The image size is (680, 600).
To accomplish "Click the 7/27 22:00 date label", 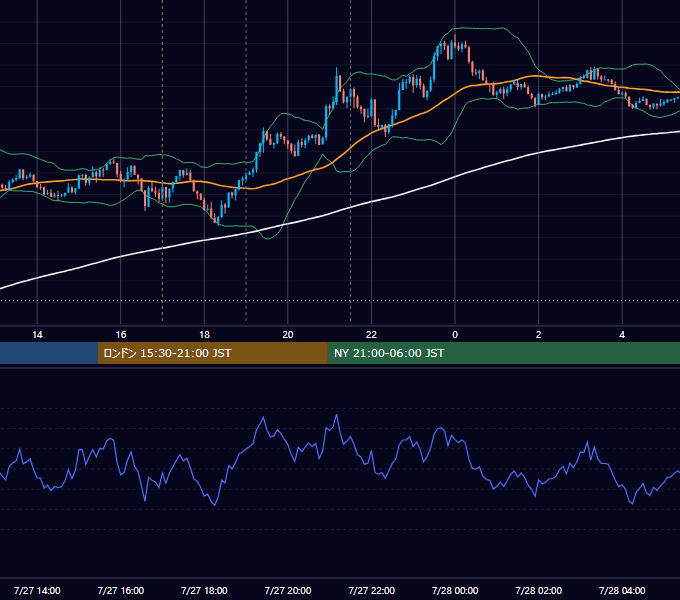I will (372, 590).
